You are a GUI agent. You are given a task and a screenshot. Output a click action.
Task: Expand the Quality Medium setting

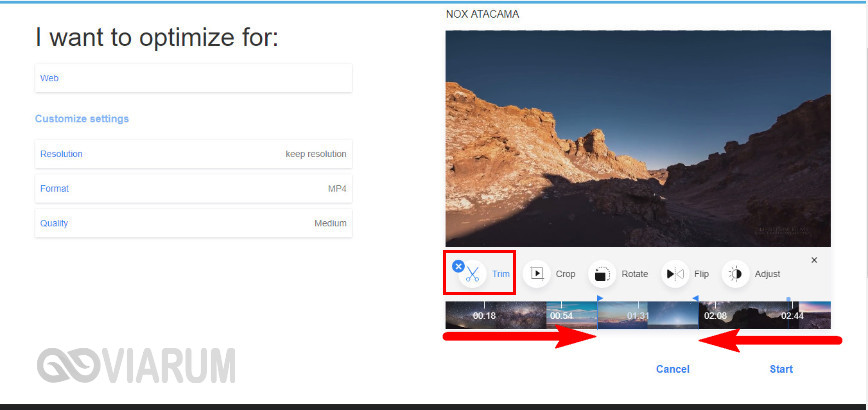(193, 223)
